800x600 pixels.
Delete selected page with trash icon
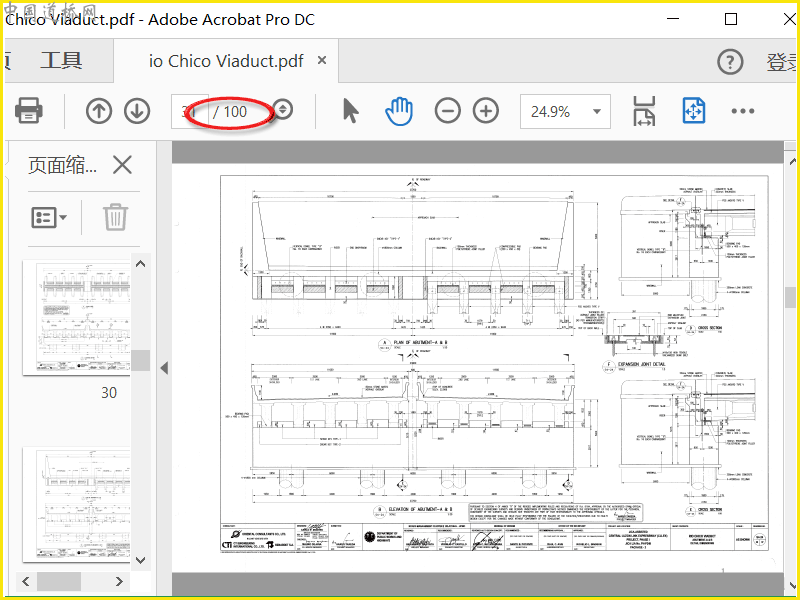[115, 217]
